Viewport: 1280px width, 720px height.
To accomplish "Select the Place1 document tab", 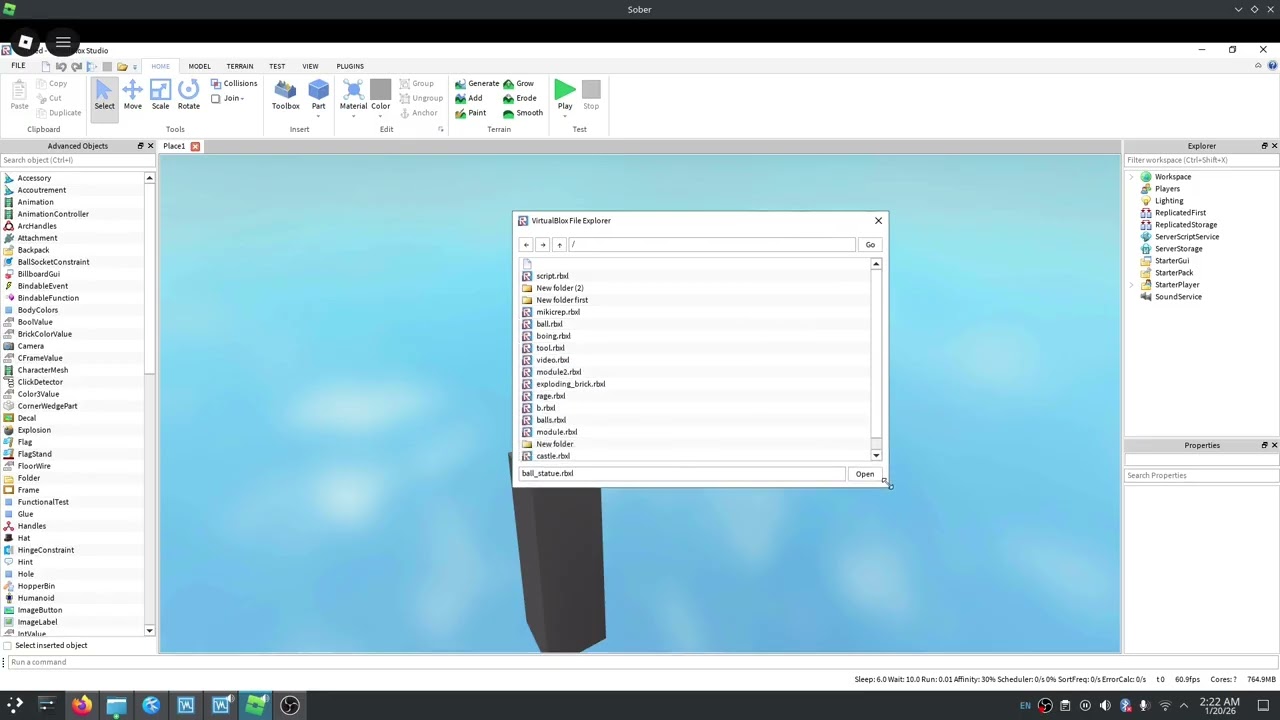I will click(x=174, y=146).
